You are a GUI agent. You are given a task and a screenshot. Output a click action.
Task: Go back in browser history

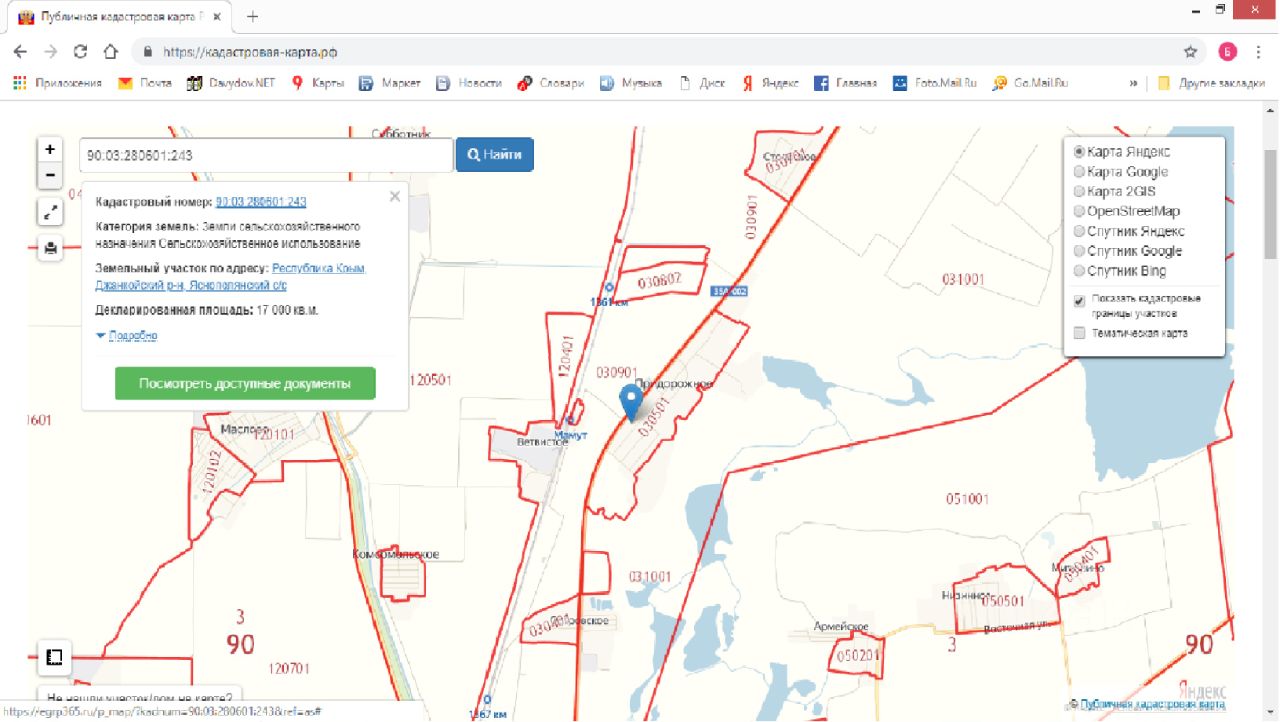point(21,51)
